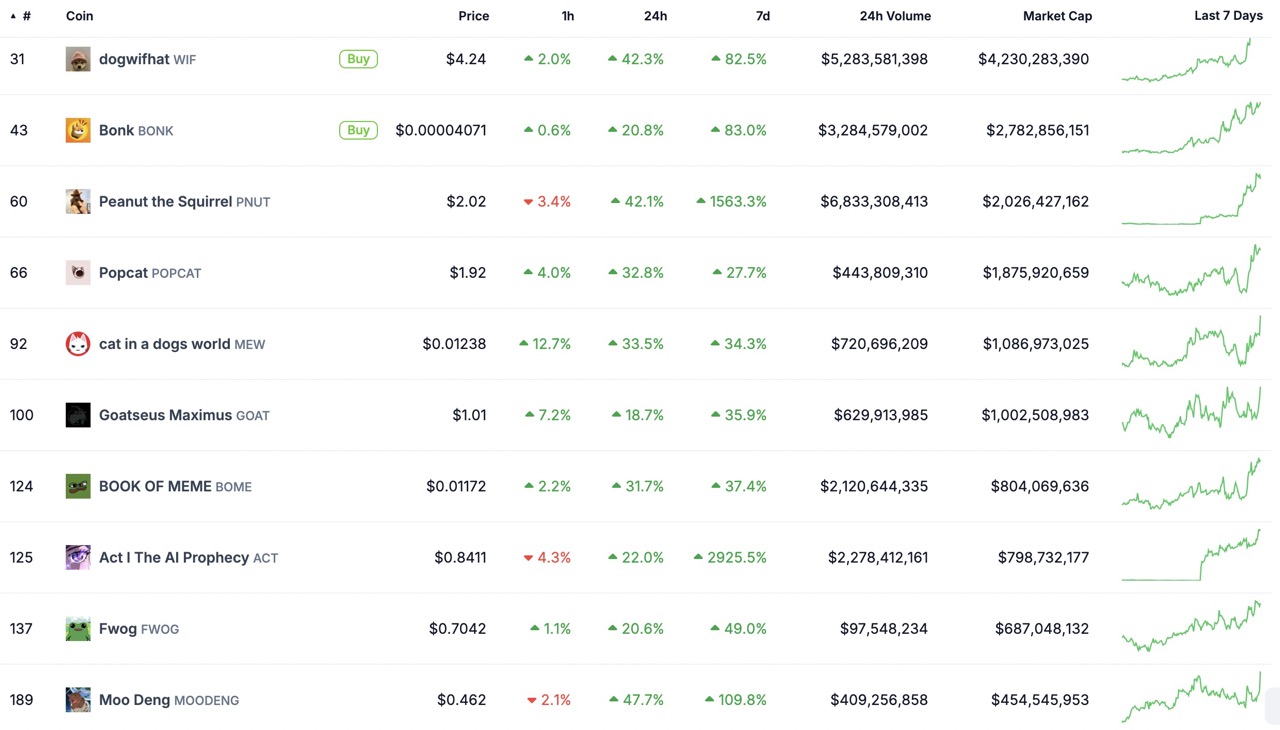Open the Moo Deng 7-day chart
Screen dimensions: 1280x730
tap(1191, 698)
